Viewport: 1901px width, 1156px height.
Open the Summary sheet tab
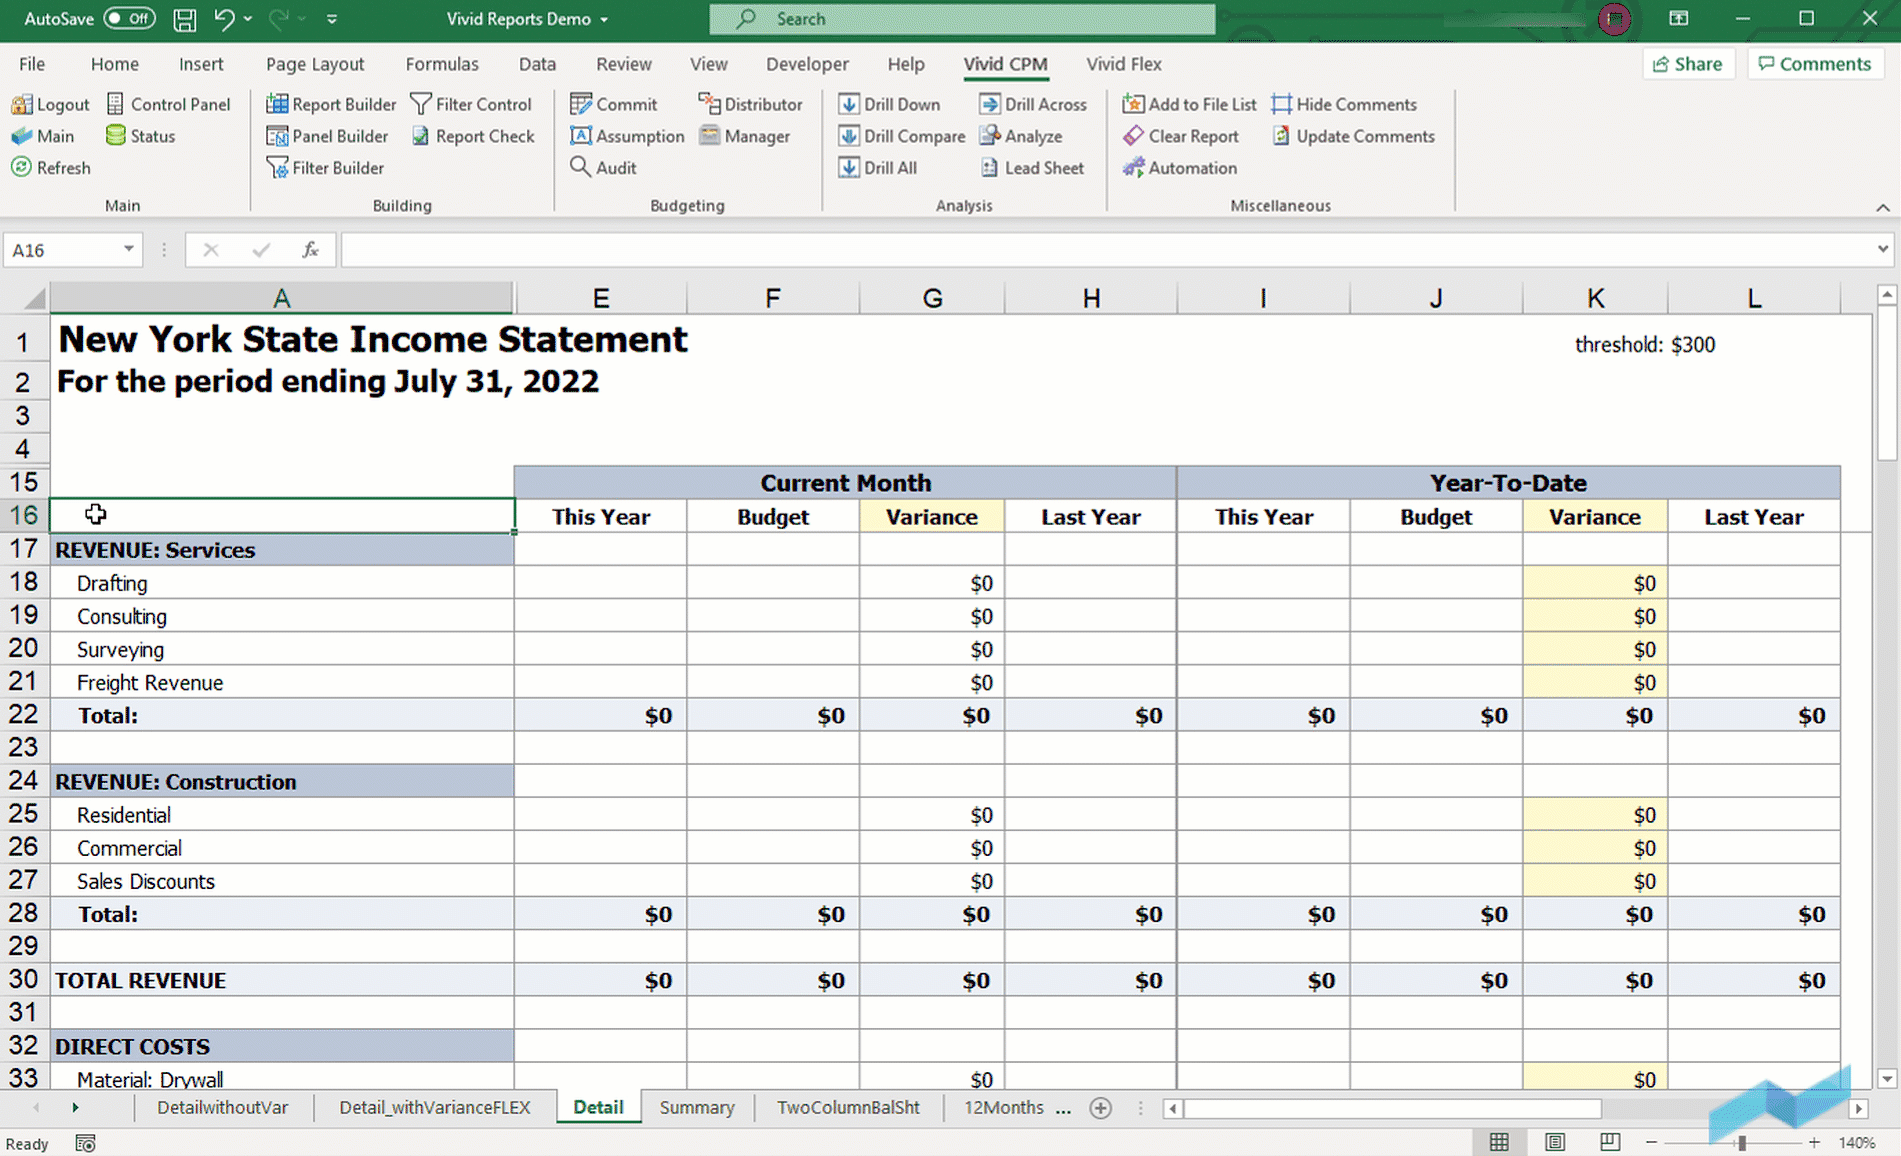(696, 1107)
